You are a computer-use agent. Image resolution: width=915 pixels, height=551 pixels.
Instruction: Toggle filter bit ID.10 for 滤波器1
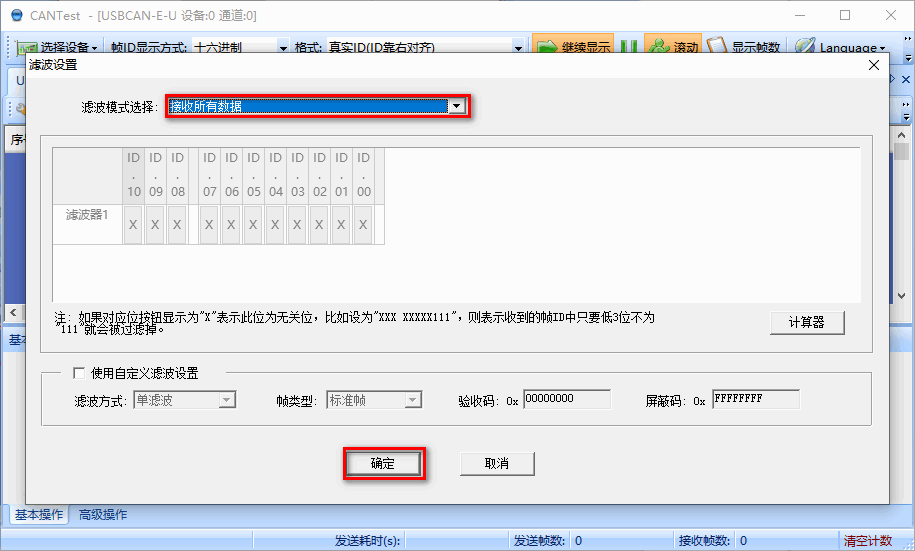(x=133, y=225)
